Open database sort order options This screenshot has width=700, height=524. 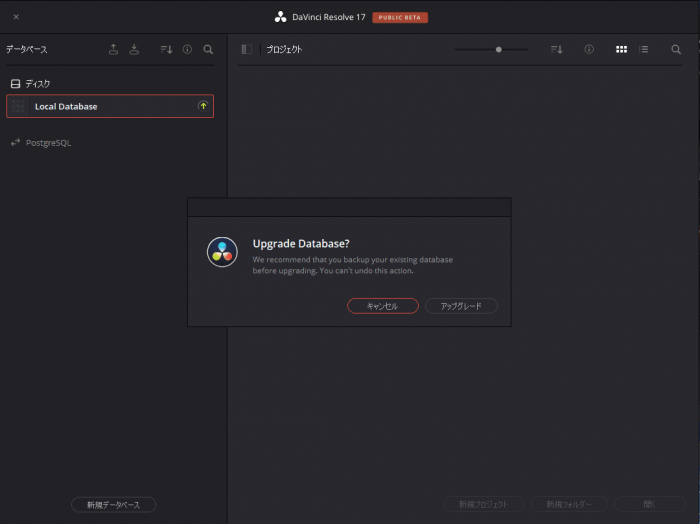(x=167, y=49)
